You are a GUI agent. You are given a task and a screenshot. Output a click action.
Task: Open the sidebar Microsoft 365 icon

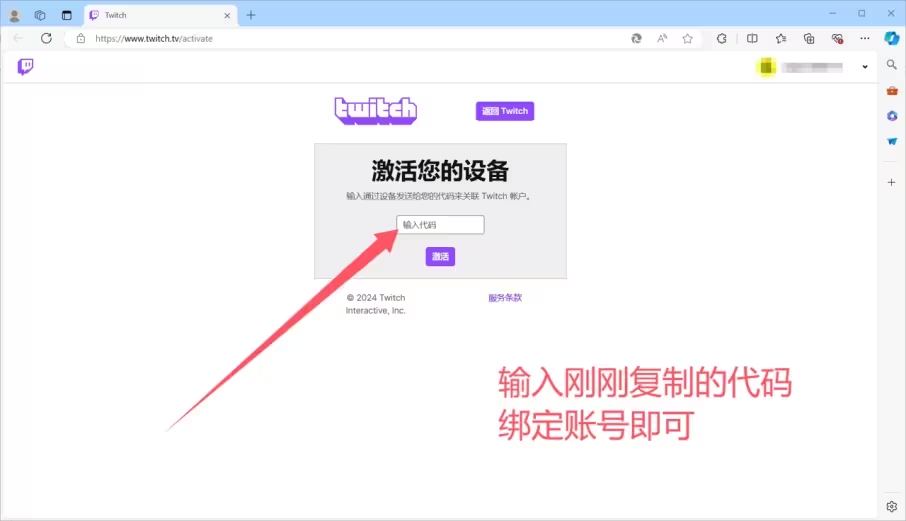(x=892, y=116)
